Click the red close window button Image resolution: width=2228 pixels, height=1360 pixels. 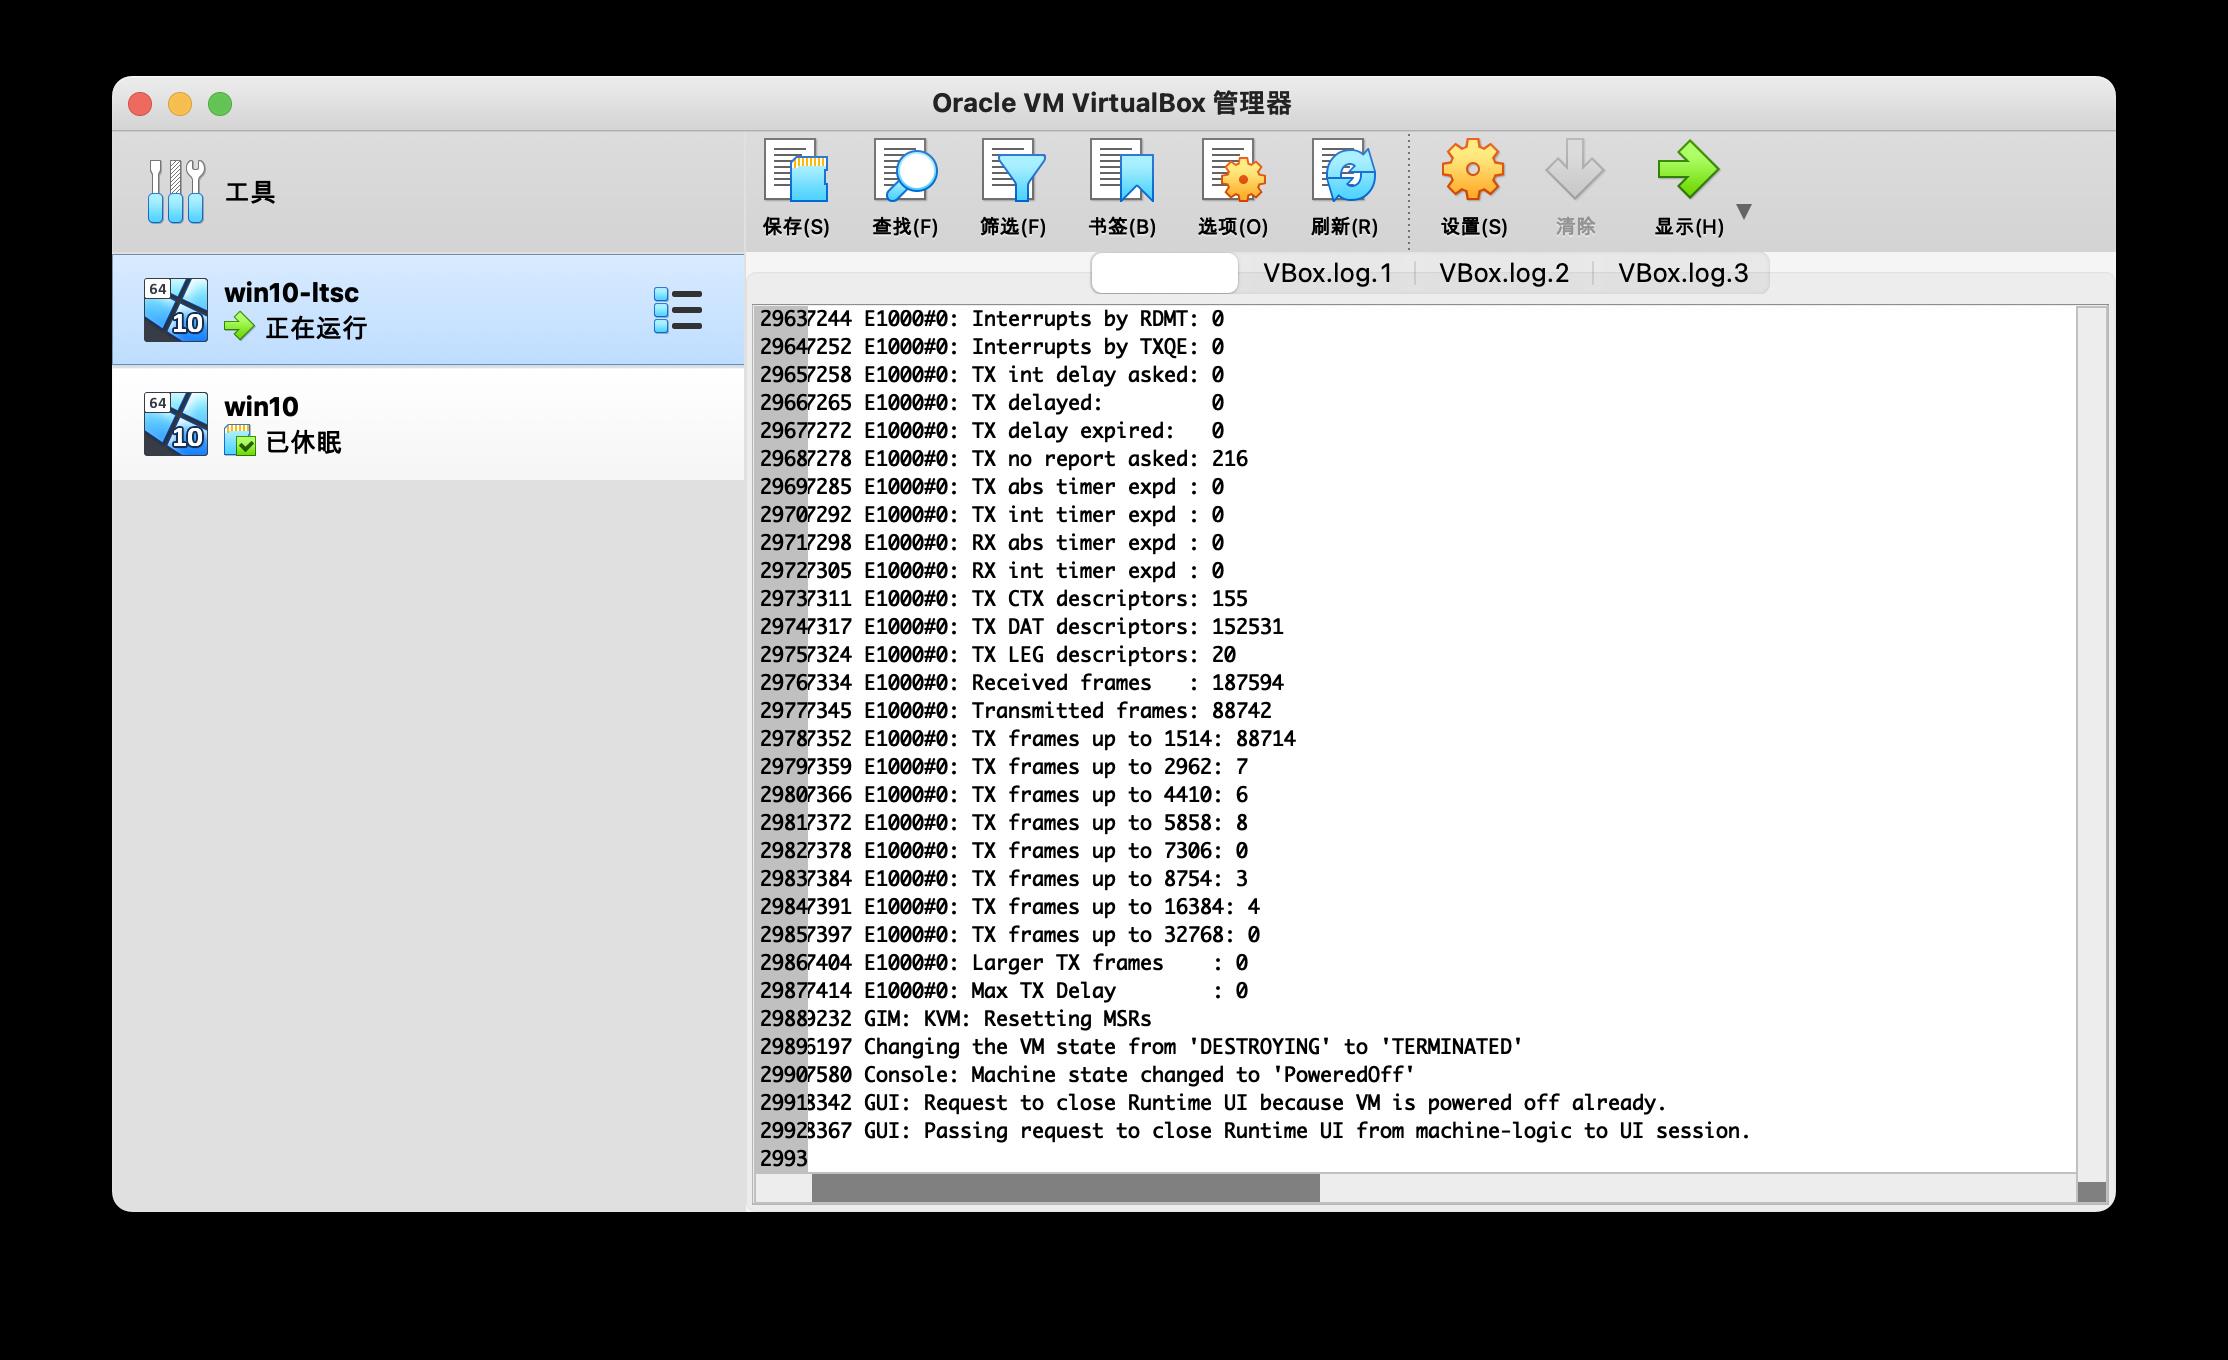(x=140, y=104)
